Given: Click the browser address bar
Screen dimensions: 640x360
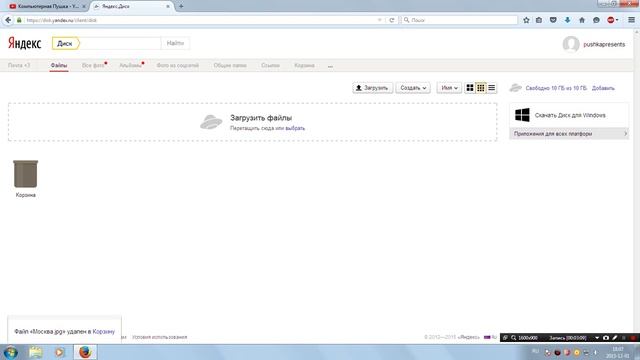Looking at the screenshot, I should [200, 20].
